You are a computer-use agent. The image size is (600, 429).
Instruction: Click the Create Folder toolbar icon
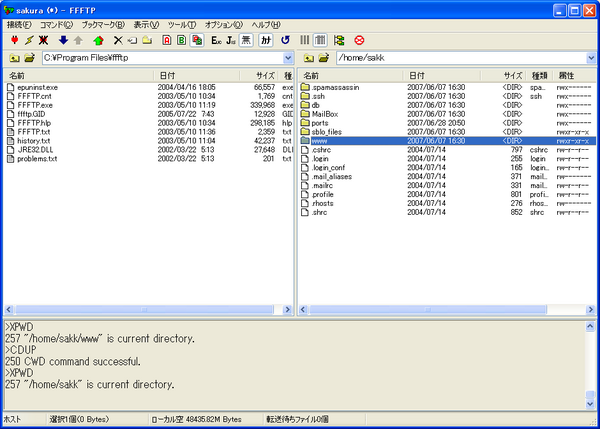(x=147, y=40)
